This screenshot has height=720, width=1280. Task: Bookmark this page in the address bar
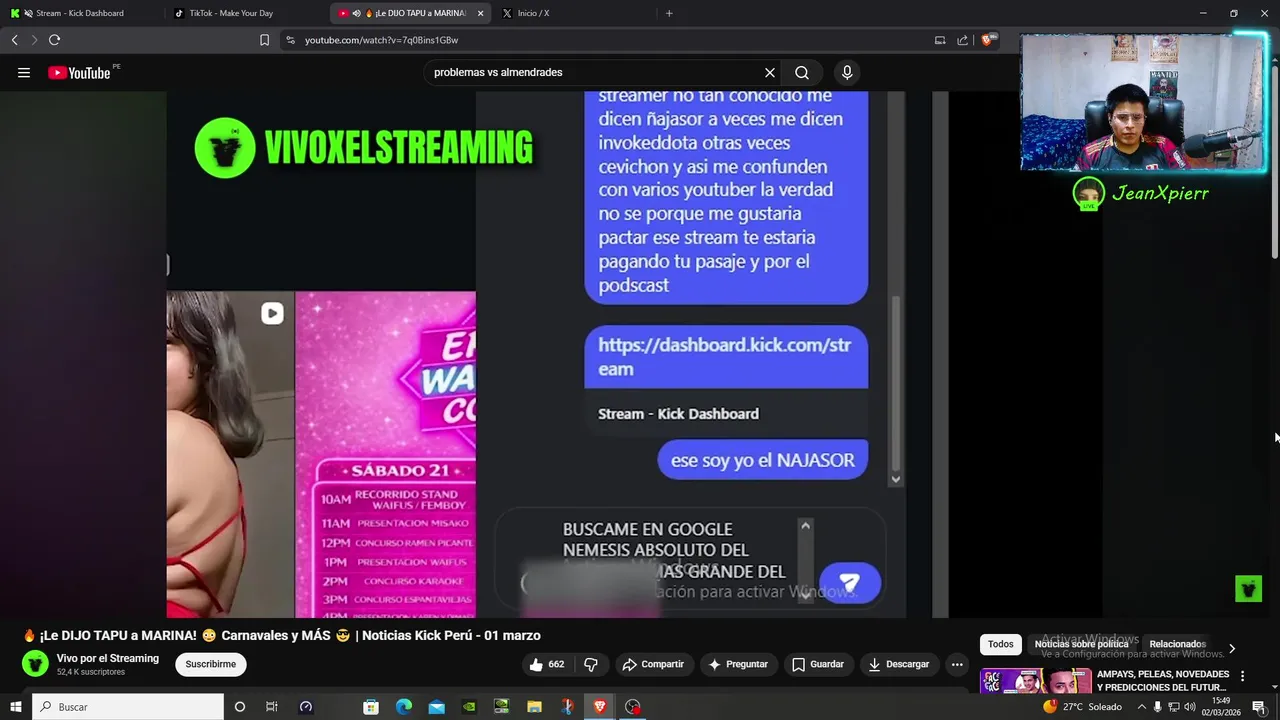264,40
